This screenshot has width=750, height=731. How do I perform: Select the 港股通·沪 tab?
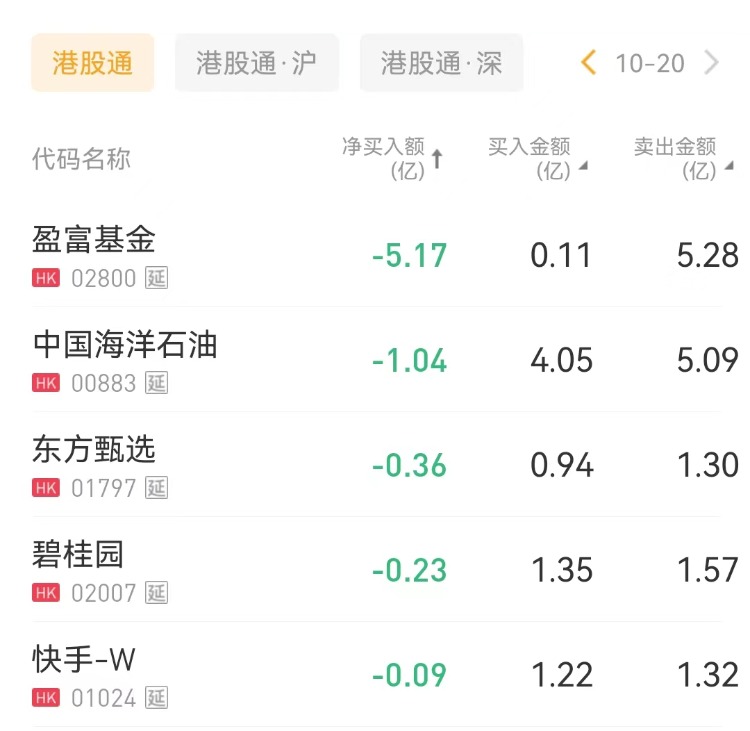click(257, 63)
